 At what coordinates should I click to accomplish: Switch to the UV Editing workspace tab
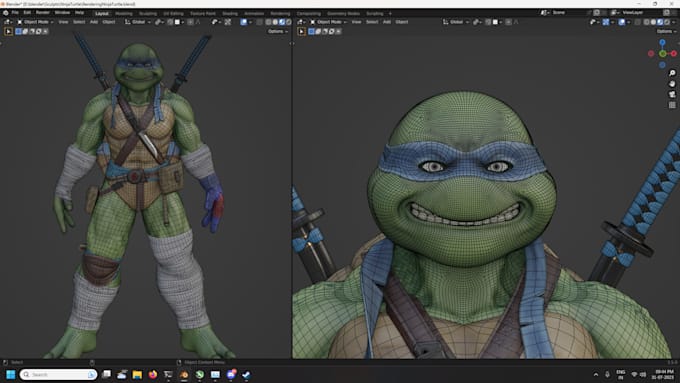pyautogui.click(x=173, y=13)
